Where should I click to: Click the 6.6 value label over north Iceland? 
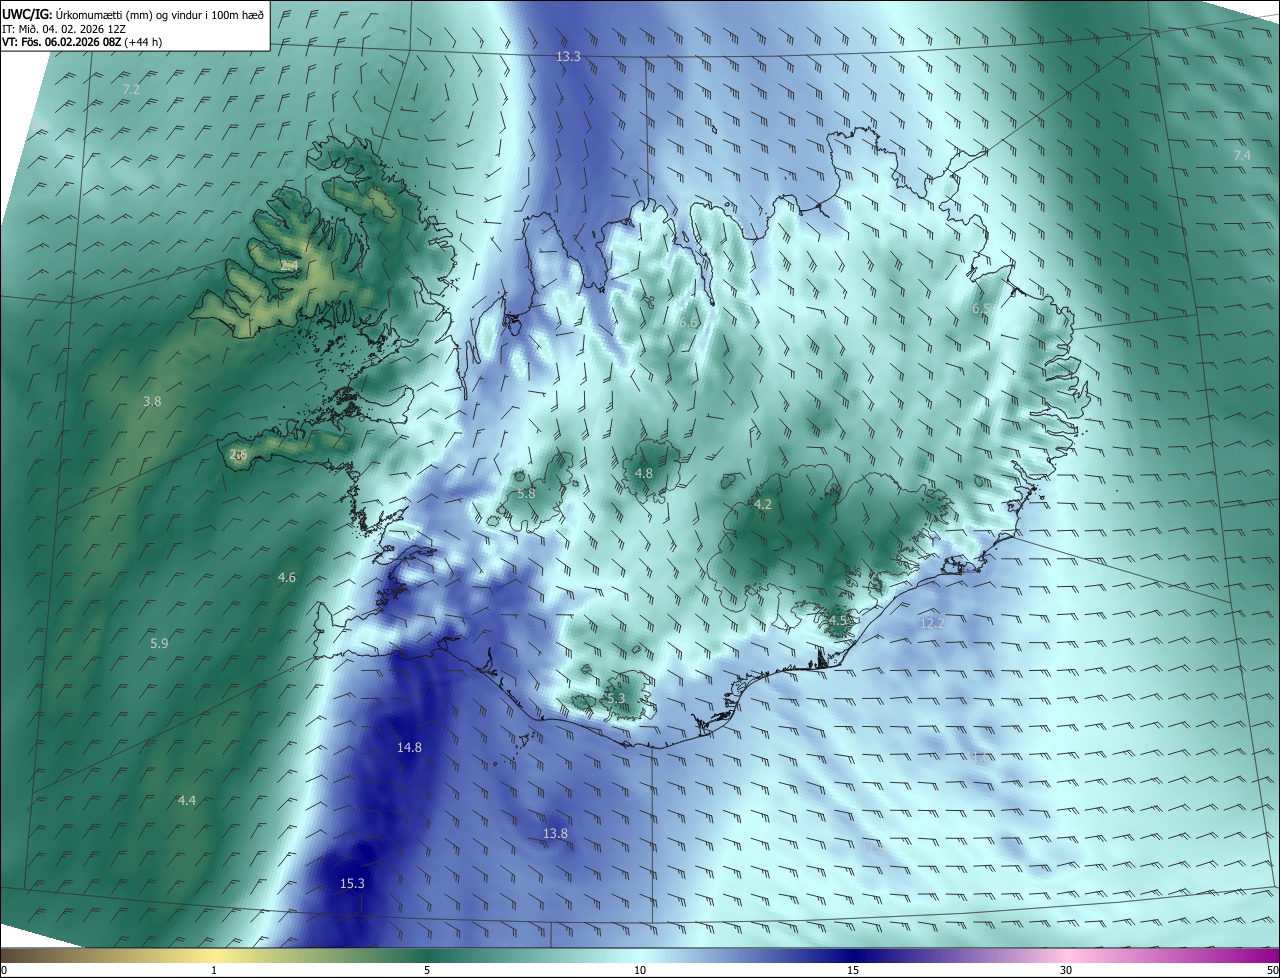(688, 323)
